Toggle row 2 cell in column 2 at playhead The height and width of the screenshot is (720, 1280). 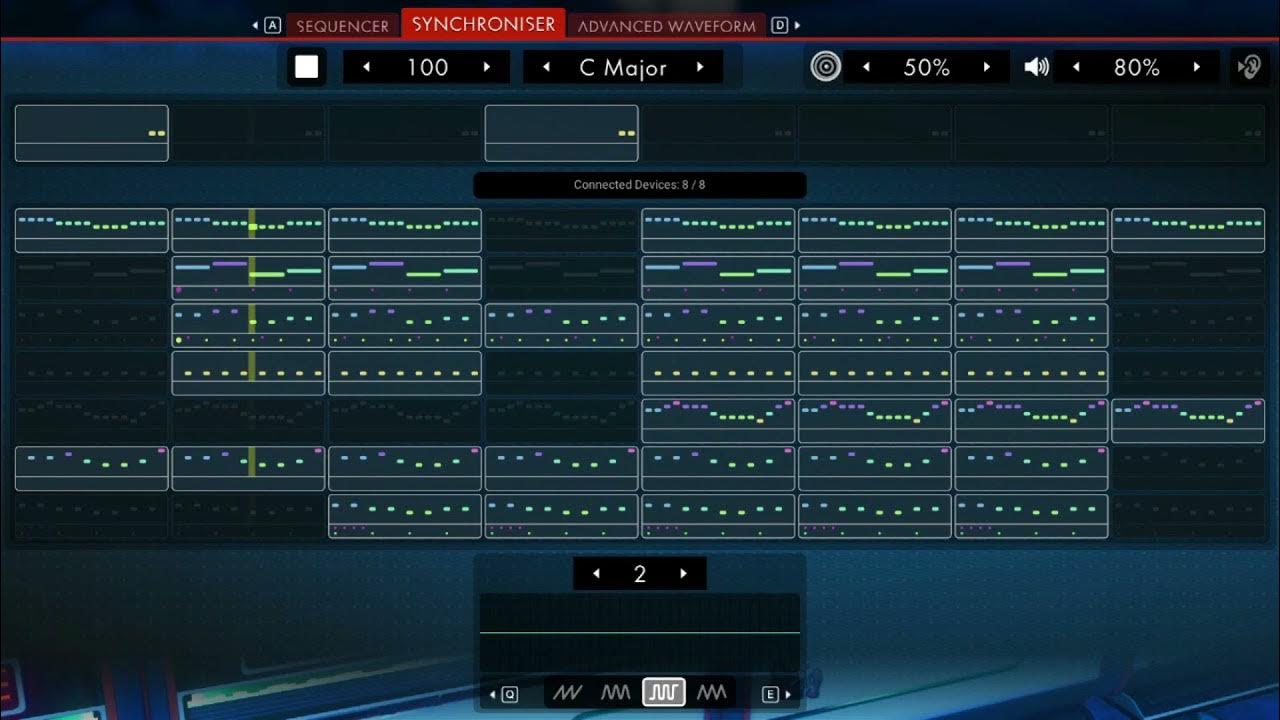(248, 278)
